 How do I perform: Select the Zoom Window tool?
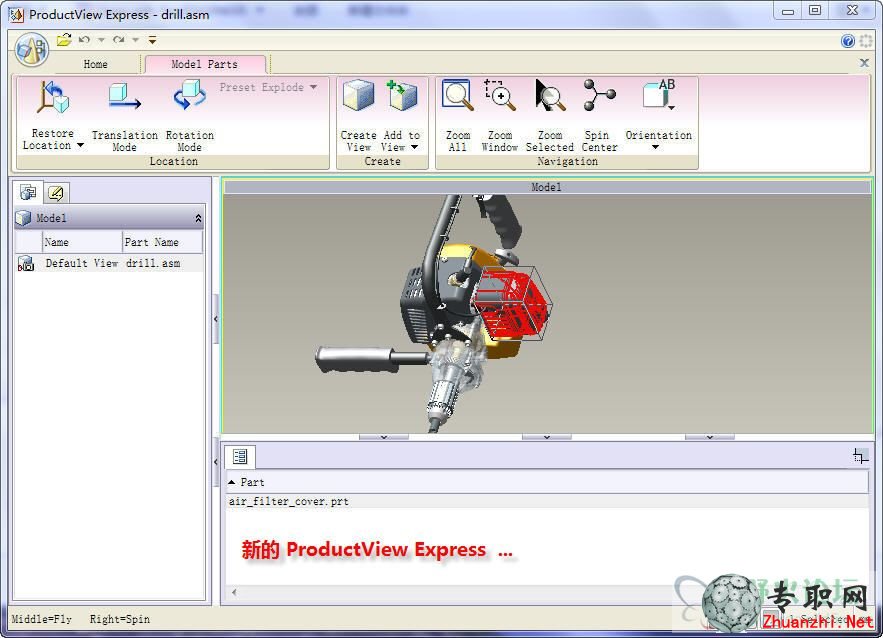click(x=500, y=116)
